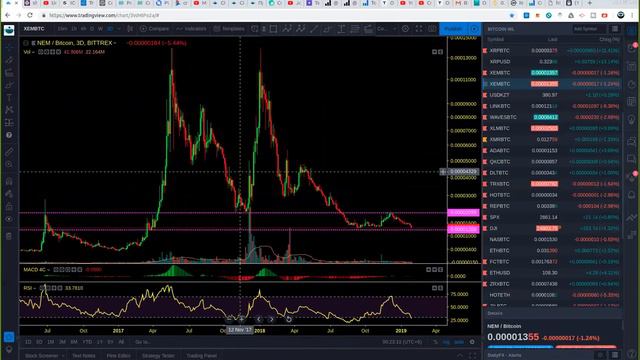Set the date range to YTD
Viewport: 640px width, 360px height.
[87, 342]
